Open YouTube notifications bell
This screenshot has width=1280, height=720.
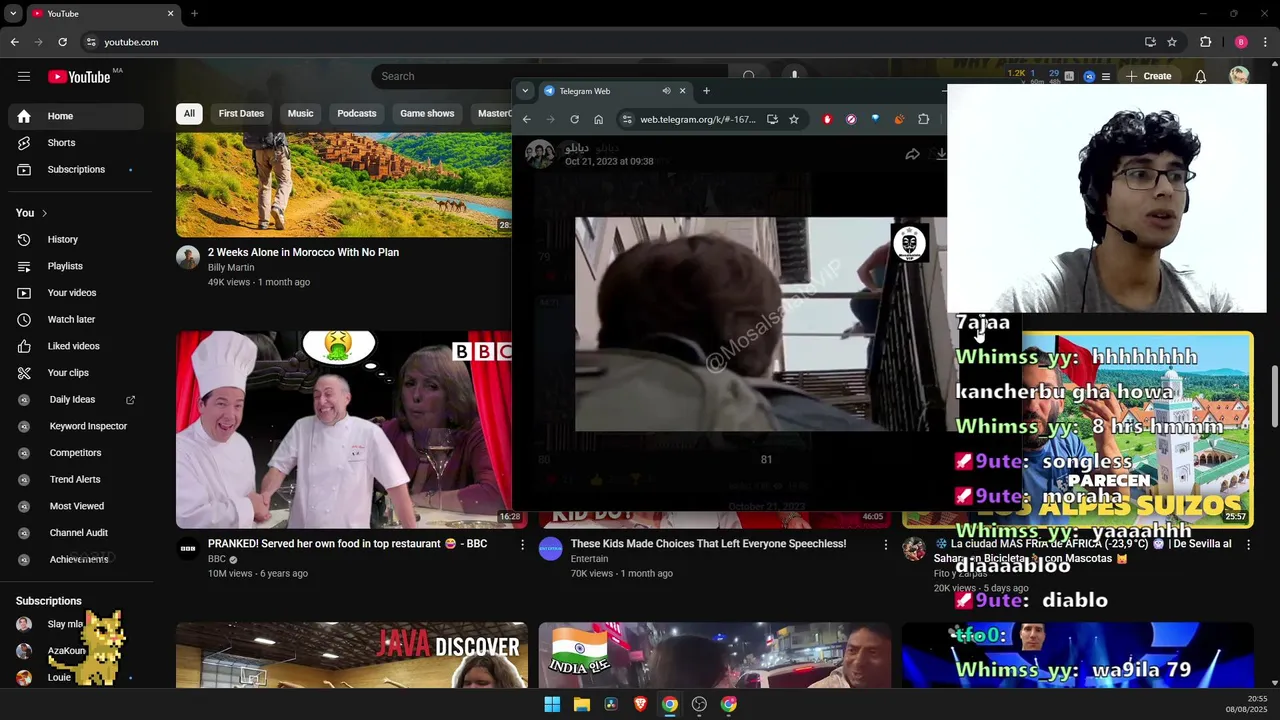click(x=1200, y=76)
